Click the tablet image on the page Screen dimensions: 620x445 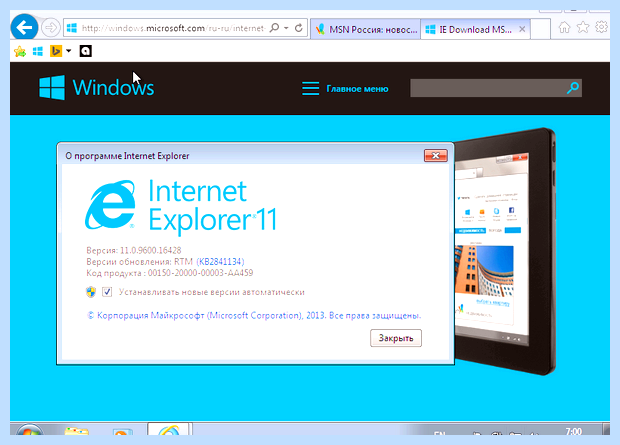coord(505,252)
